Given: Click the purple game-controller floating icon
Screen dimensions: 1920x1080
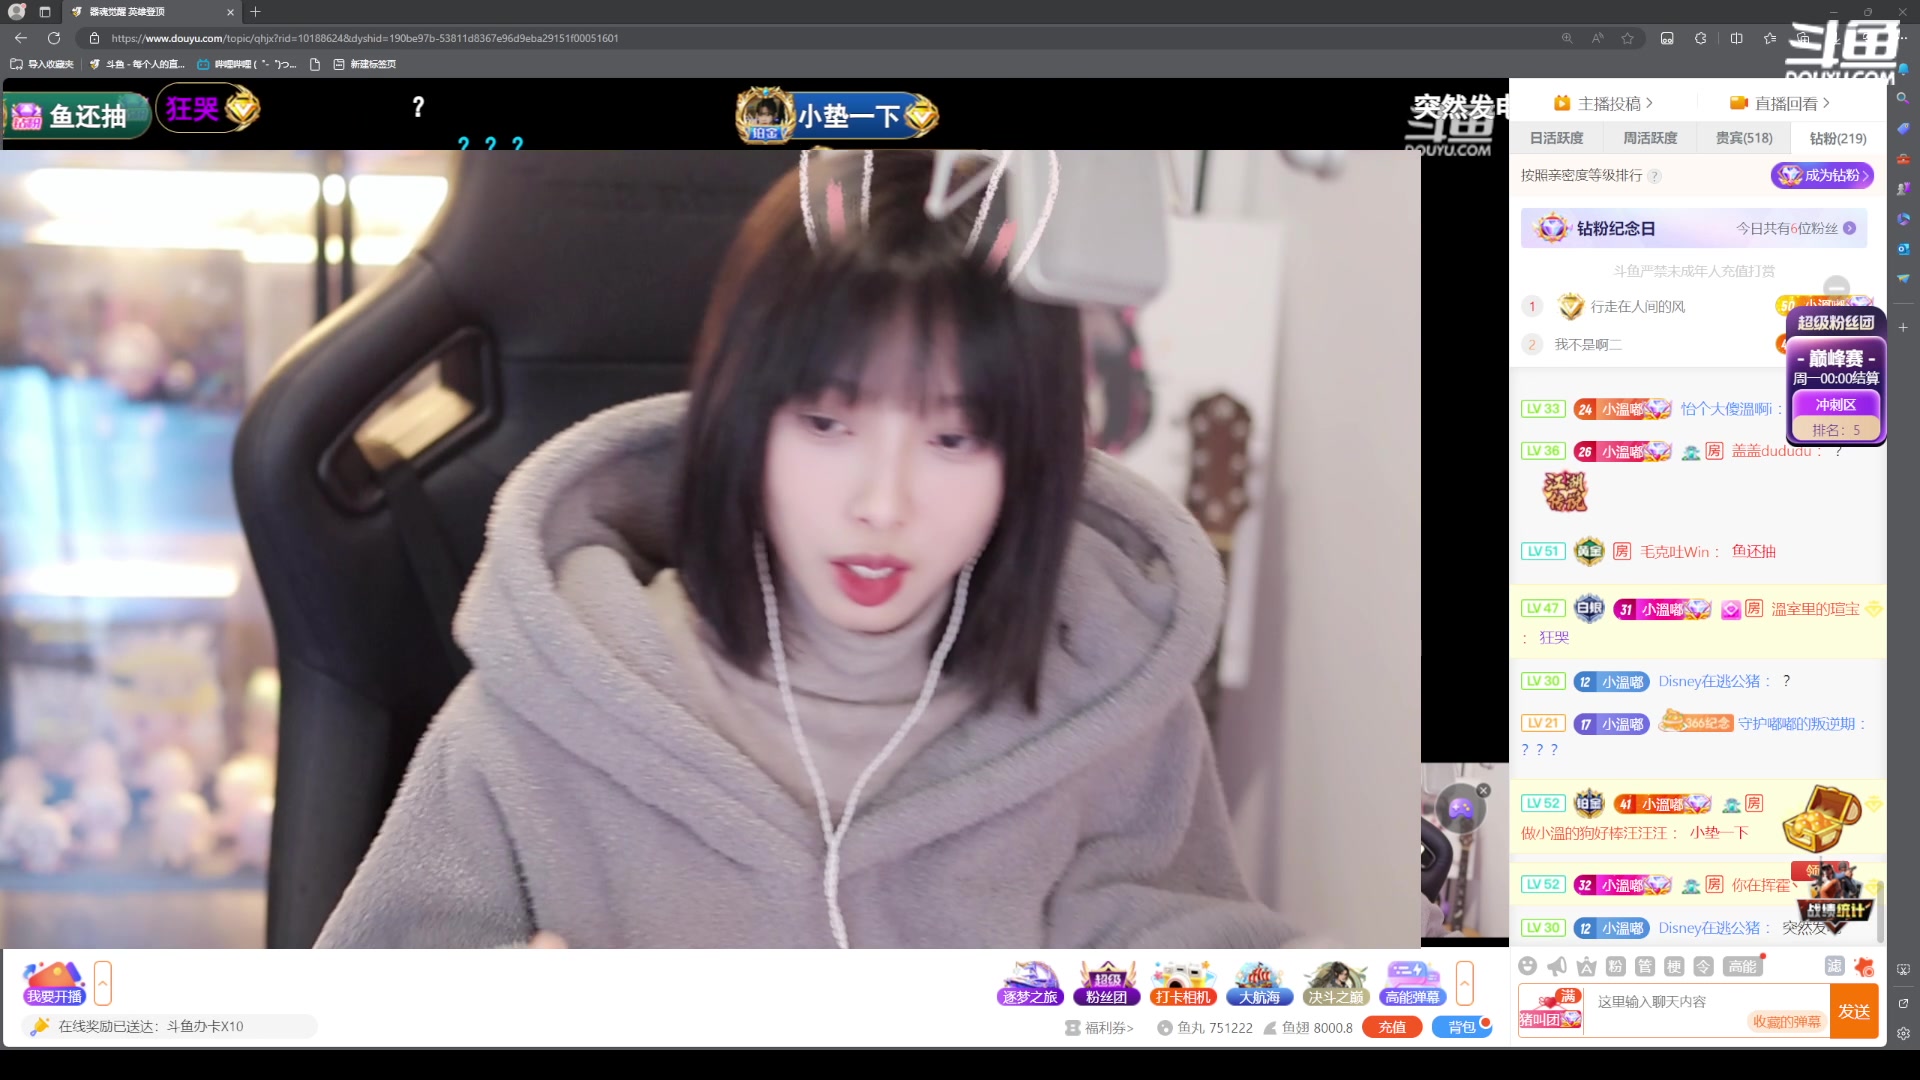Looking at the screenshot, I should pos(1461,809).
